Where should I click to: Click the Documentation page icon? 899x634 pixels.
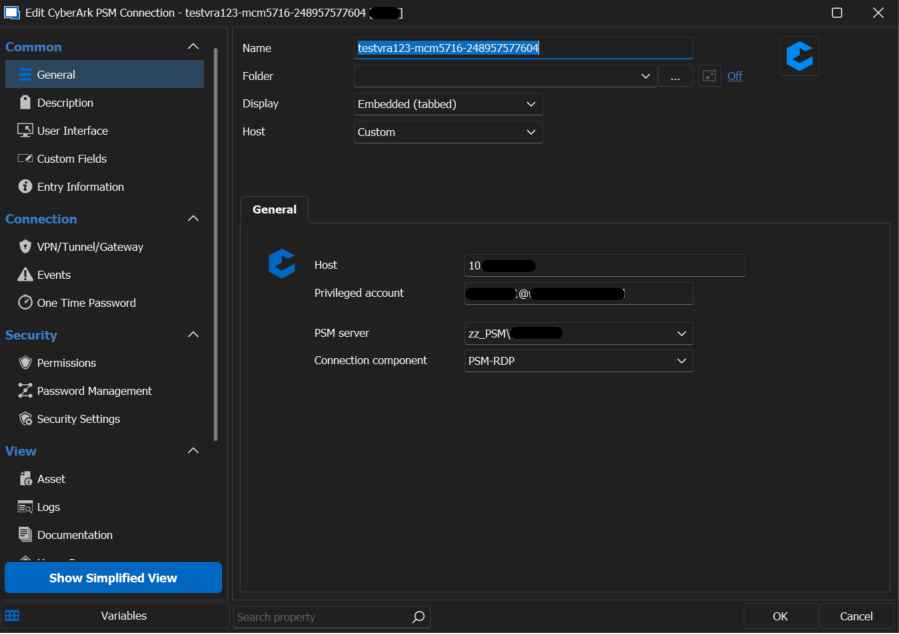coord(25,534)
